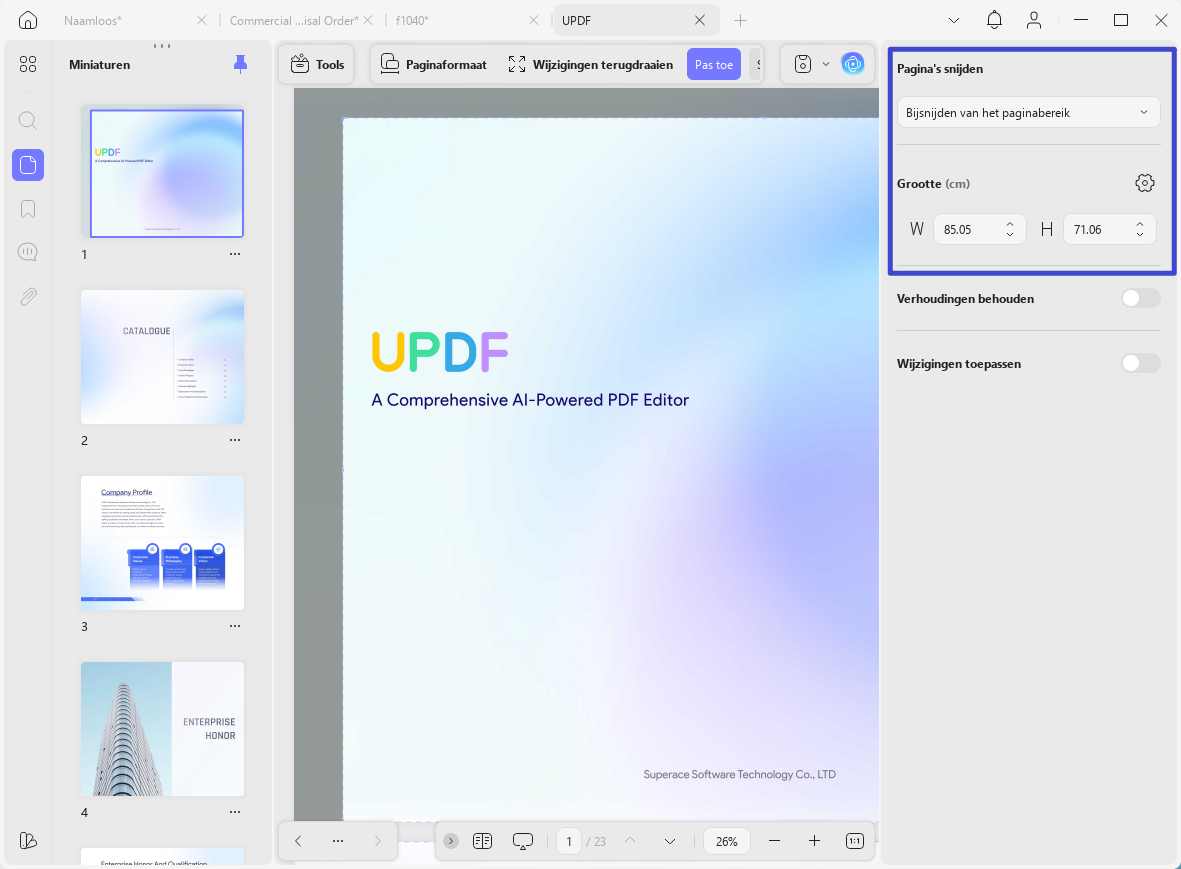Open the Tools menu
The height and width of the screenshot is (869, 1181).
[317, 65]
